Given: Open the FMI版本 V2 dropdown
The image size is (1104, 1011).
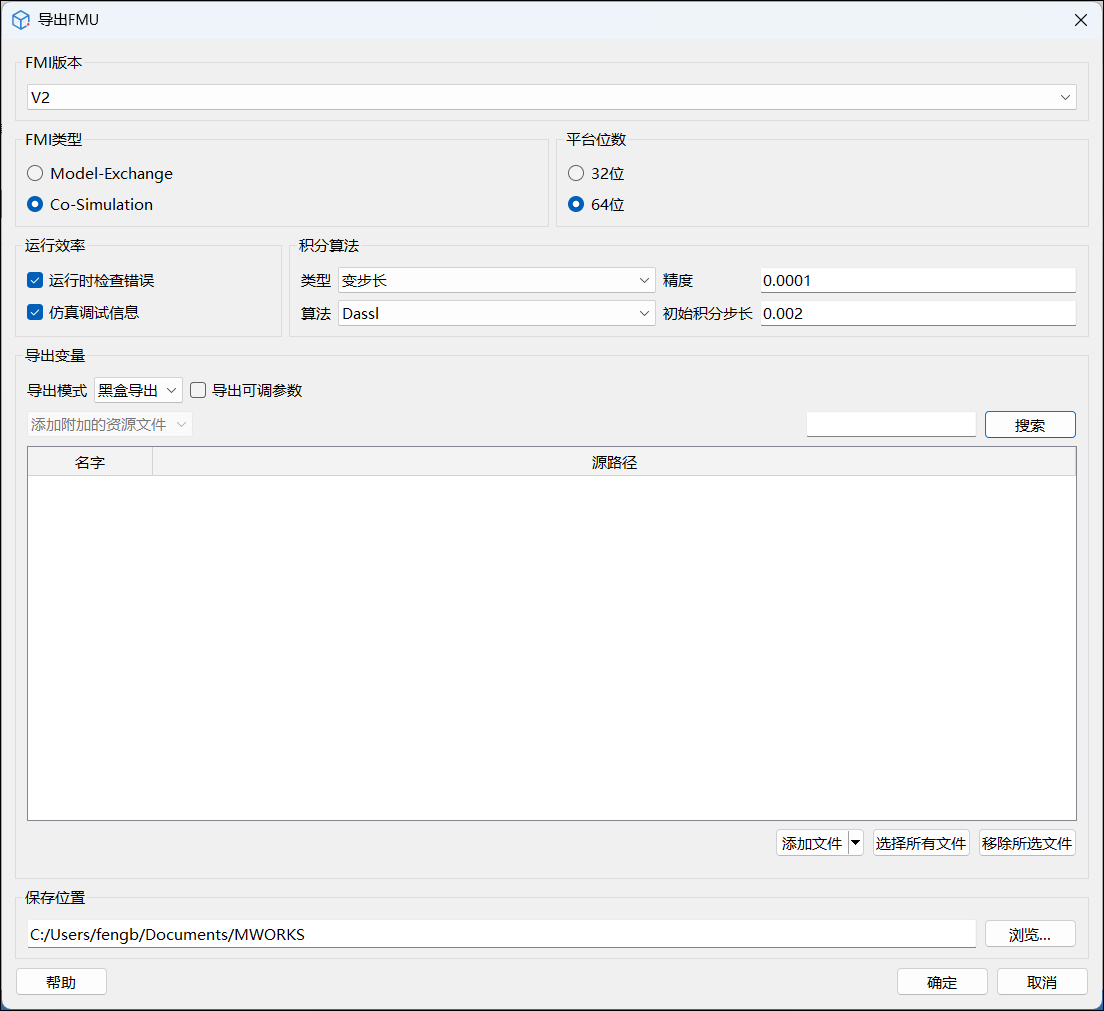Looking at the screenshot, I should click(x=551, y=97).
